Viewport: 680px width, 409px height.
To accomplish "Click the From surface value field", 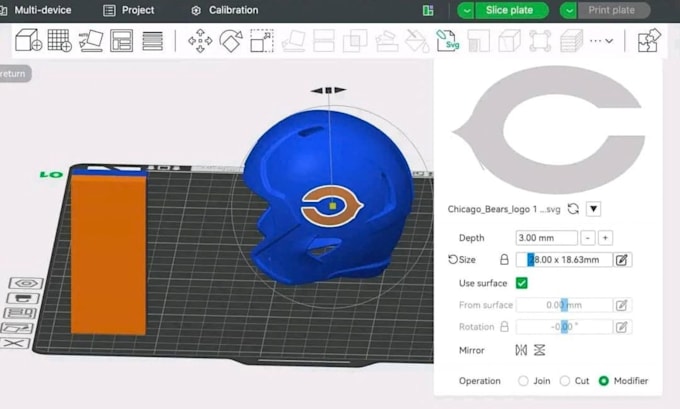I will pyautogui.click(x=564, y=305).
